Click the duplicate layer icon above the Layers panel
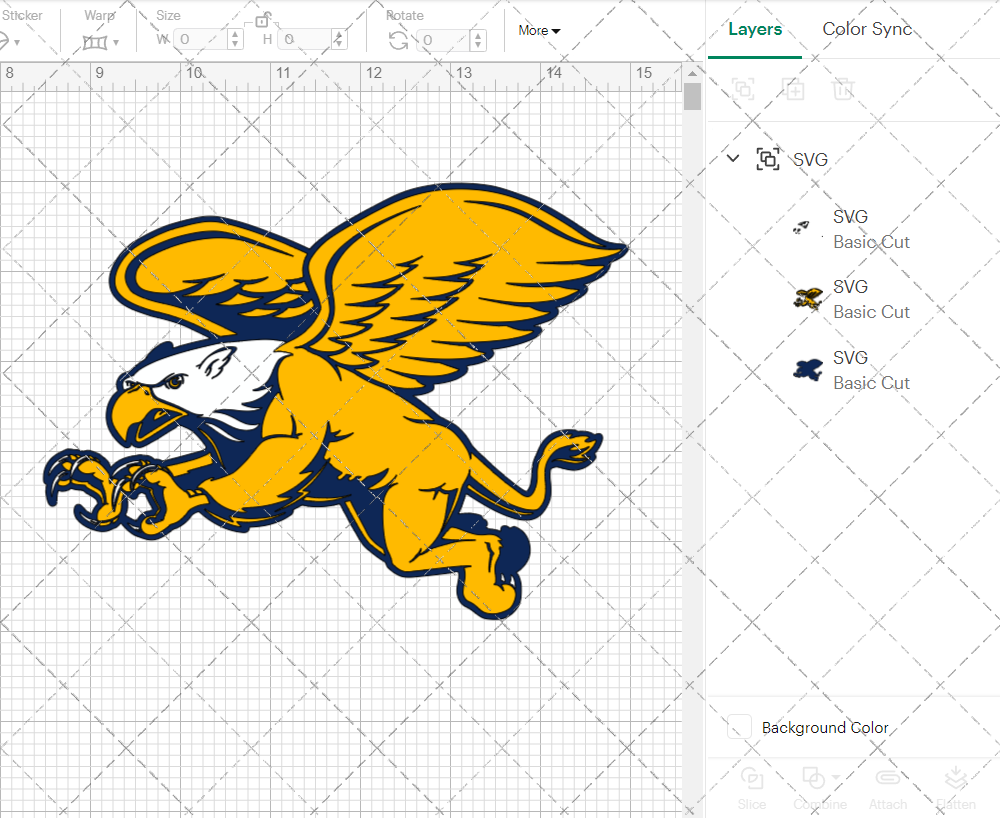 click(x=794, y=89)
